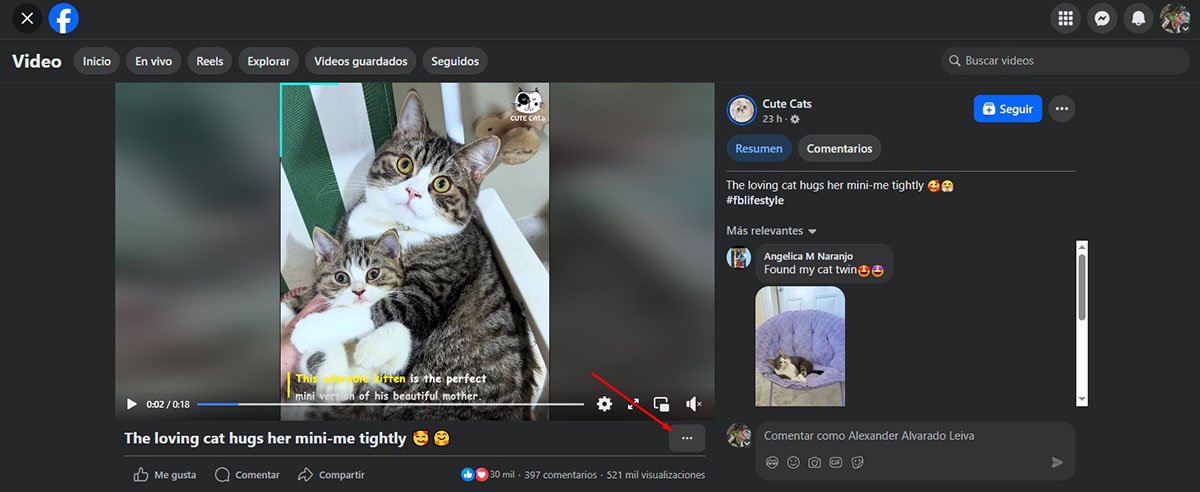Open picture-in-picture mini player icon
Screen dimensions: 1200x492
(661, 404)
